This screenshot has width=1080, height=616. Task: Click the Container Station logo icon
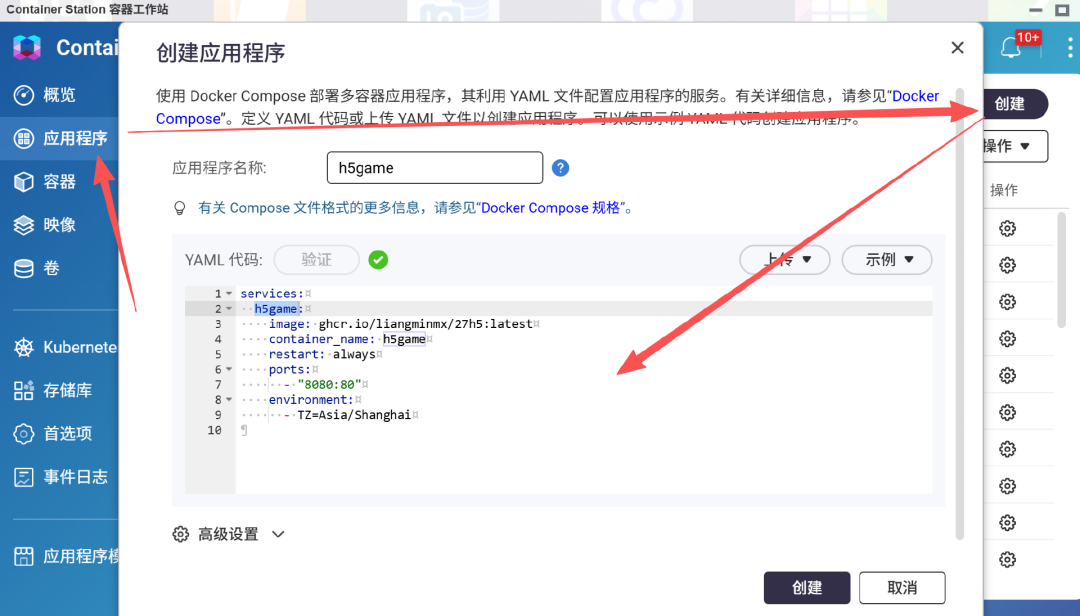click(x=27, y=48)
